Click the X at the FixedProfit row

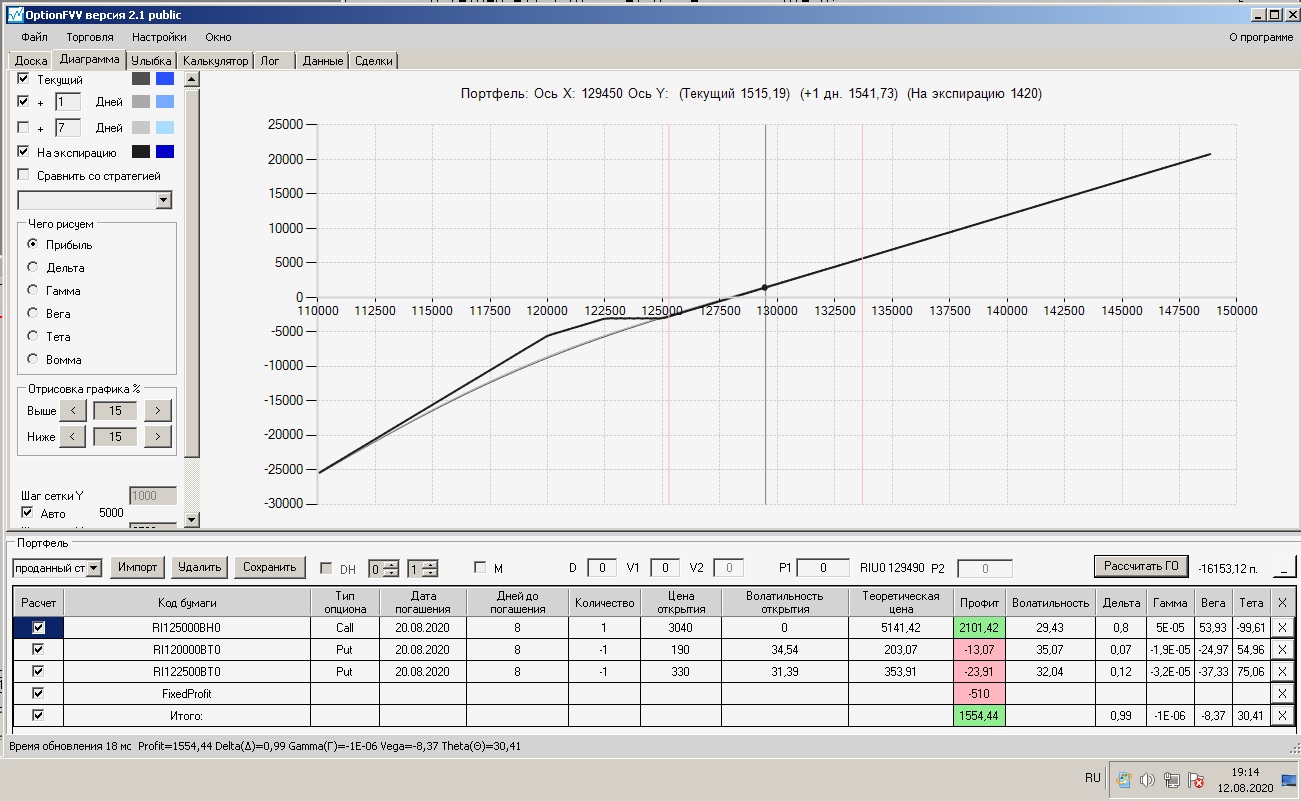[x=1283, y=694]
